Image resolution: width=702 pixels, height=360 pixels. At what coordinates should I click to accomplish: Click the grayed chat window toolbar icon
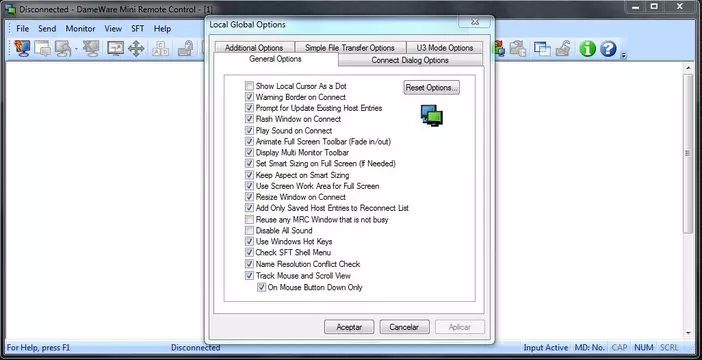[43, 48]
